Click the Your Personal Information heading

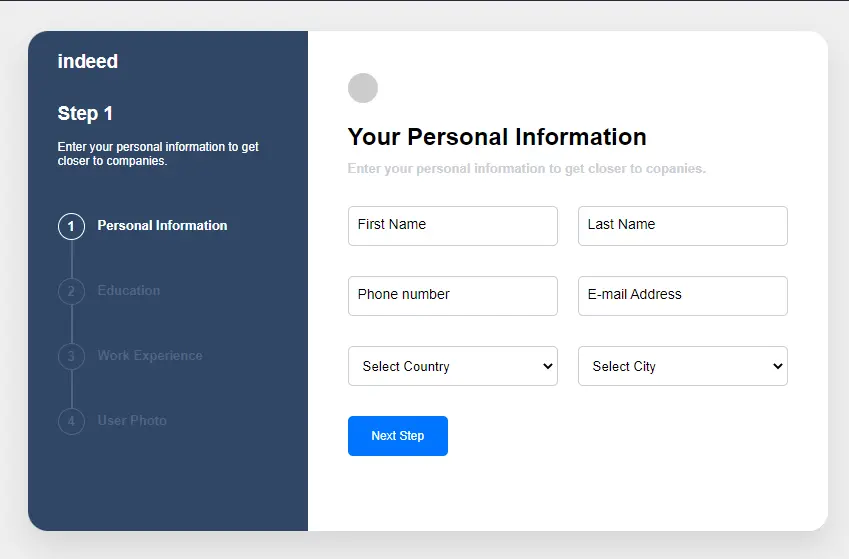[x=497, y=137]
